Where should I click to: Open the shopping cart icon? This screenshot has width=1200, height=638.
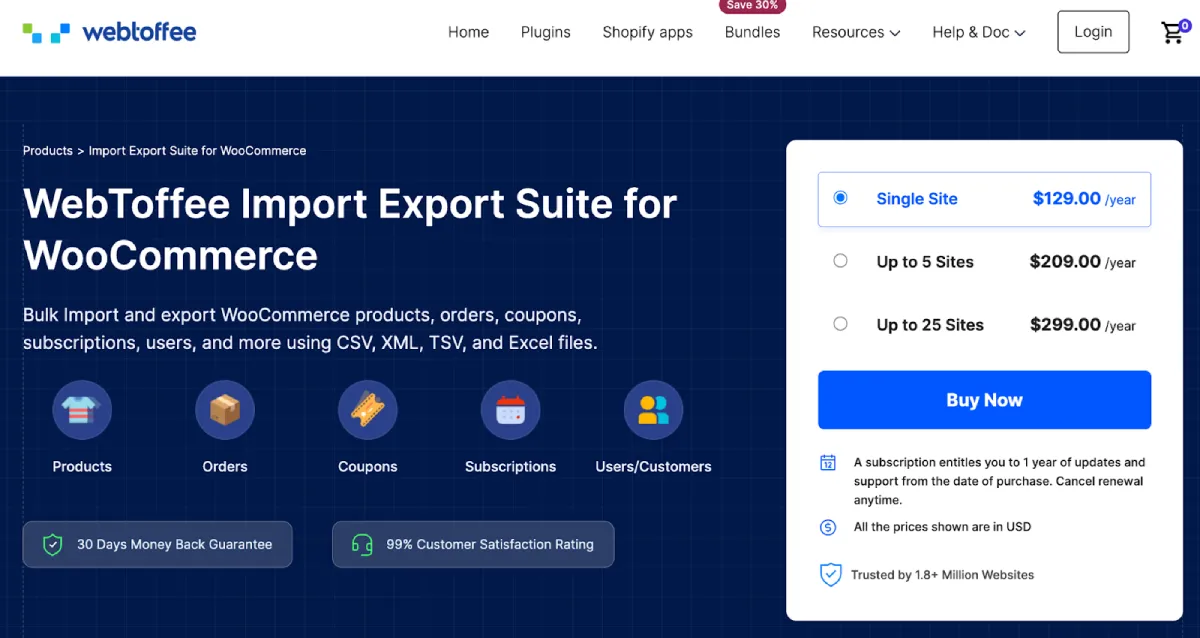point(1174,32)
